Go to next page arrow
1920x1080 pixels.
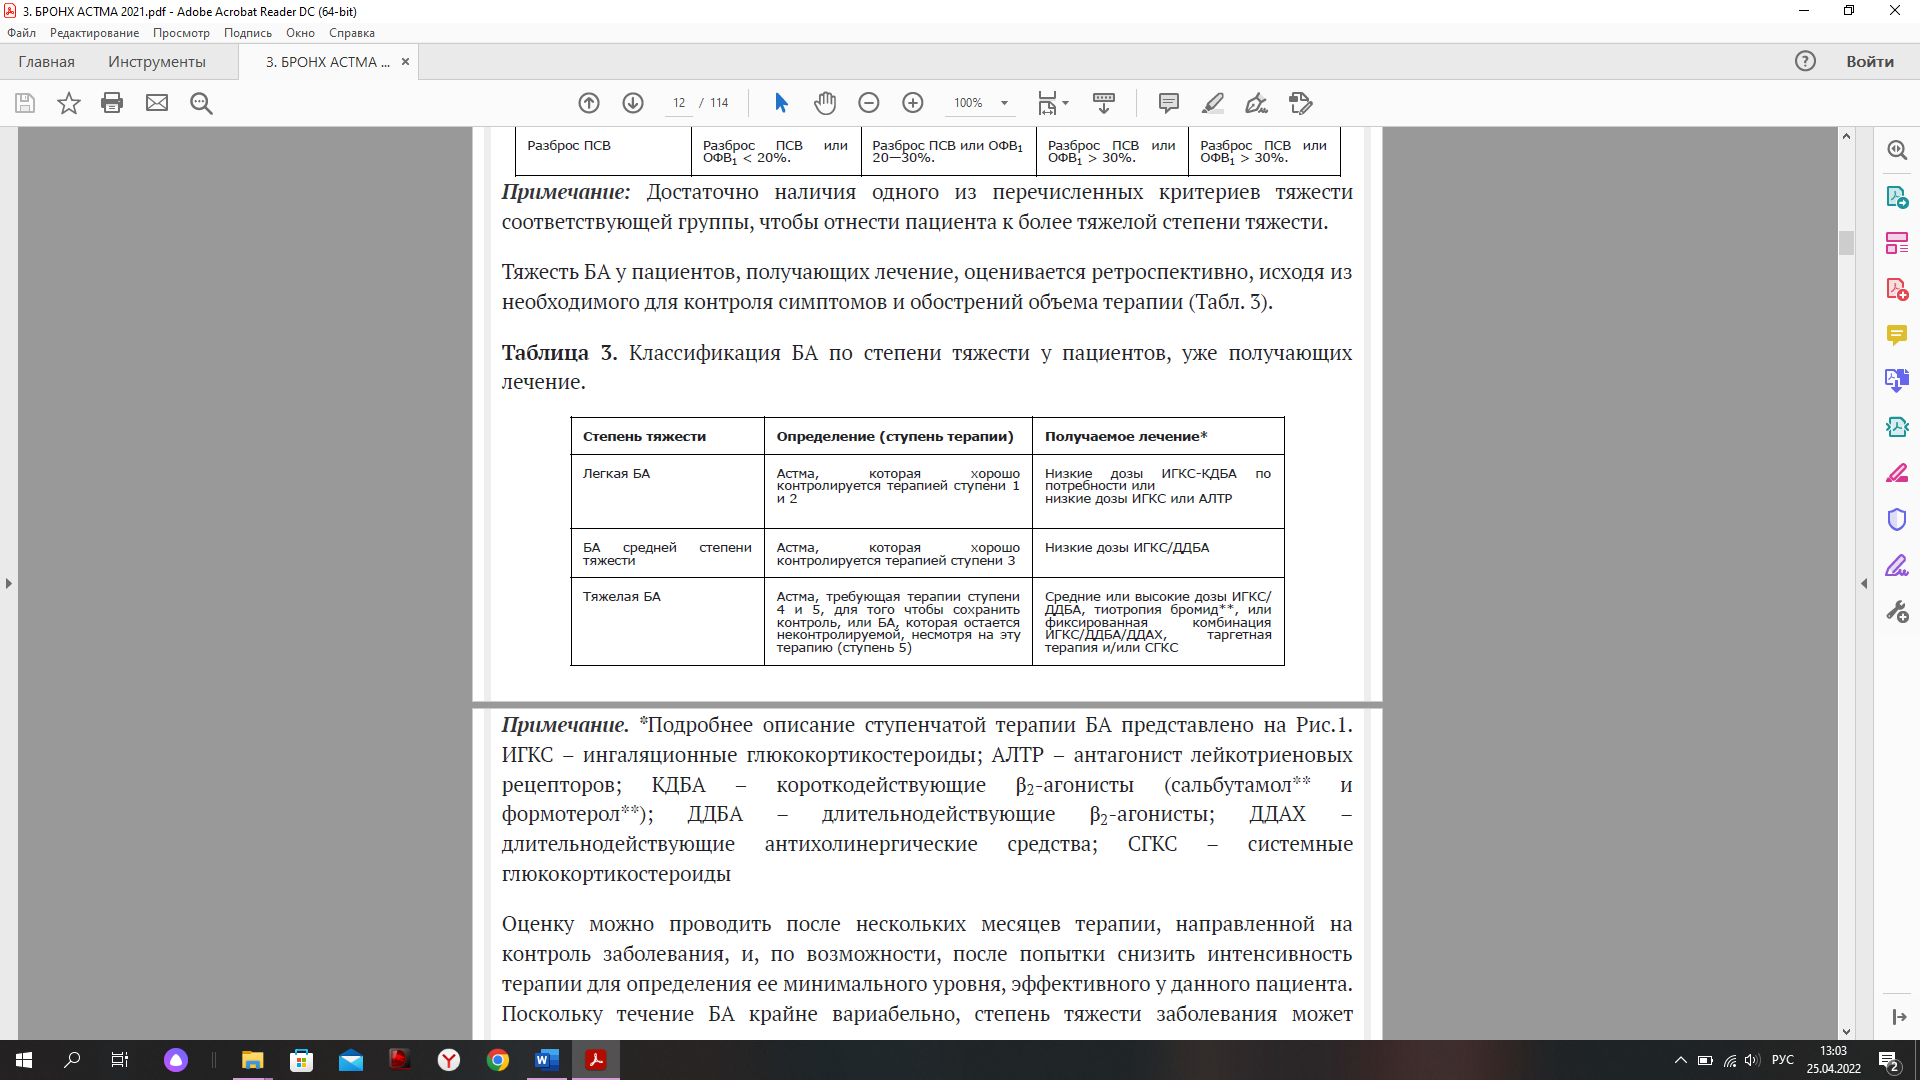click(x=633, y=103)
